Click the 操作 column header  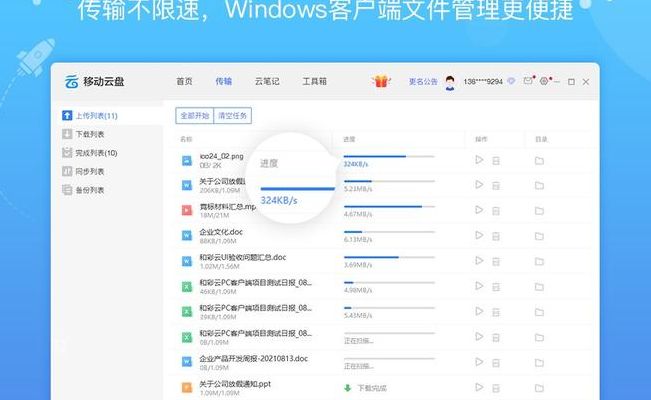click(481, 139)
